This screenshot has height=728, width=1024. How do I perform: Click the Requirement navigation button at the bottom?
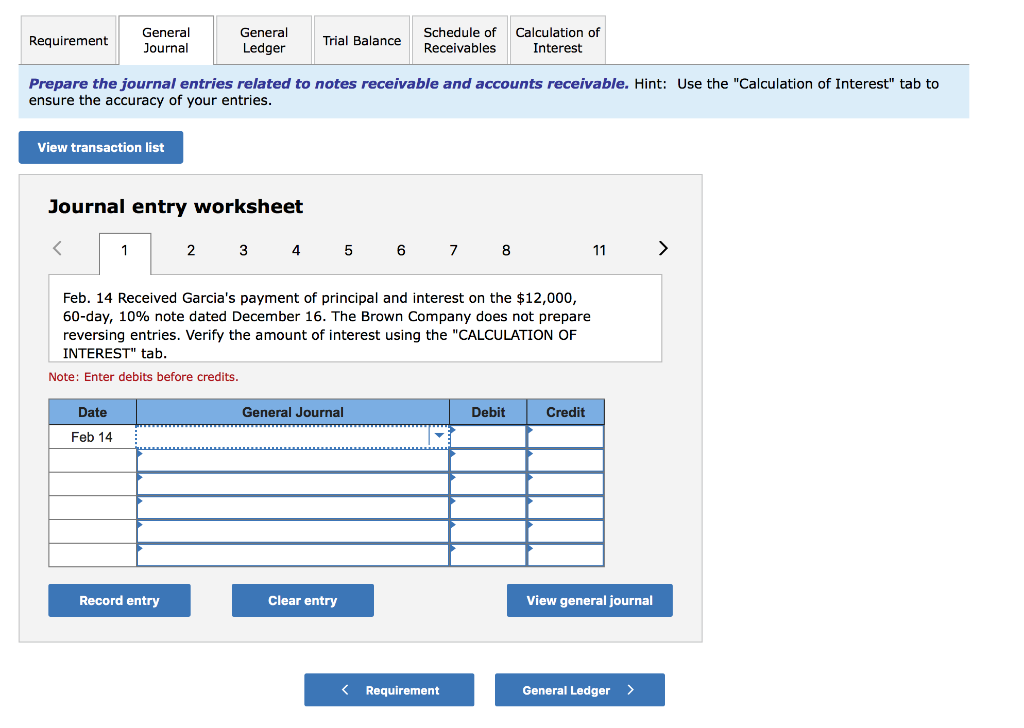(x=389, y=689)
